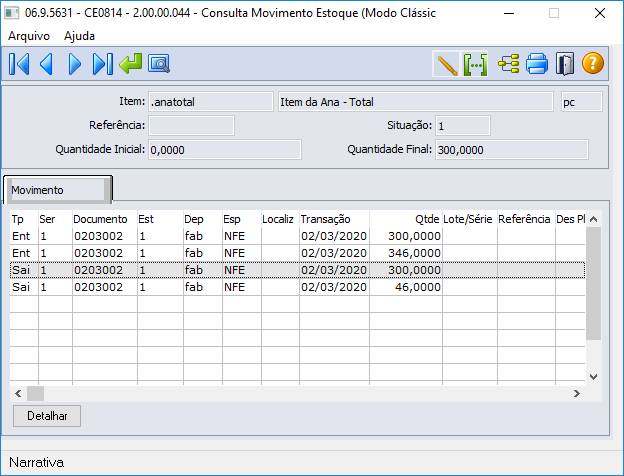Click the Quantidade Inicial field
Viewport: 624px width, 476px height.
(225, 150)
